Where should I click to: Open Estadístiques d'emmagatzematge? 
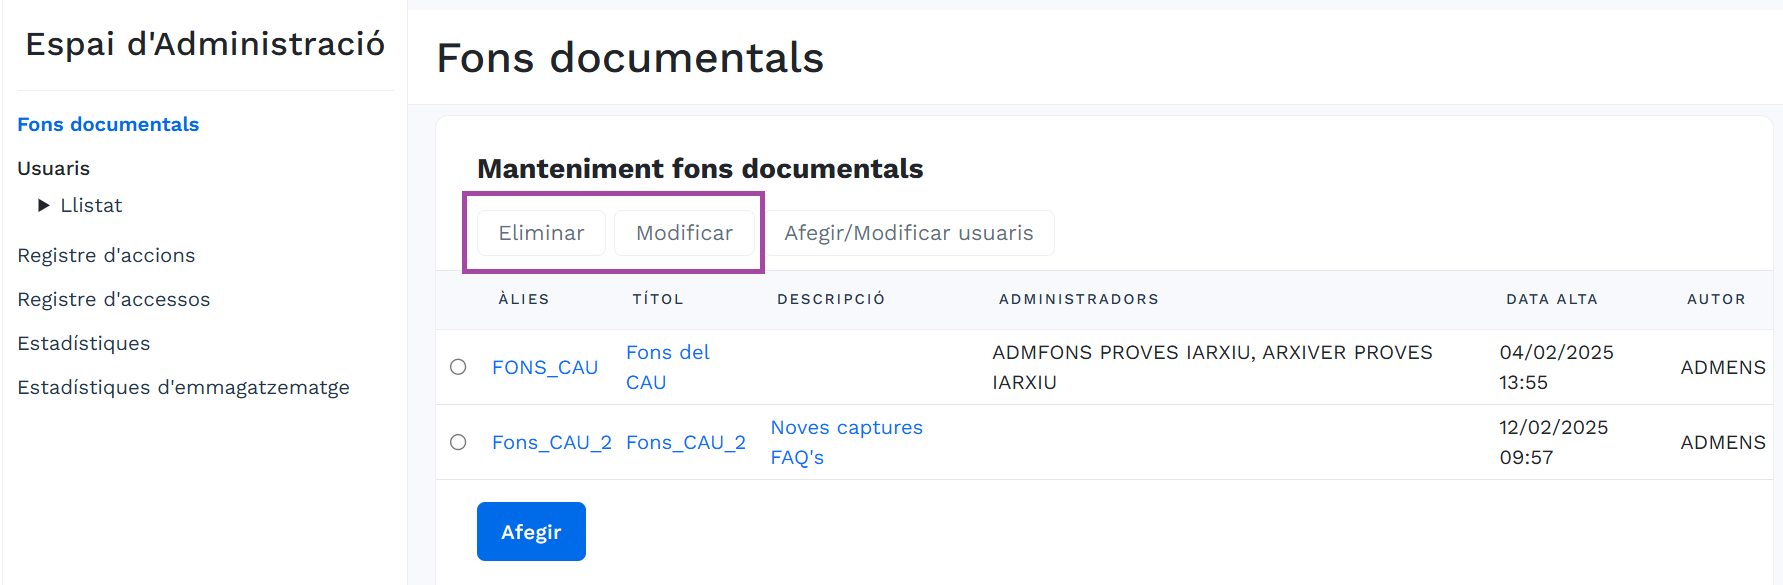pyautogui.click(x=183, y=387)
